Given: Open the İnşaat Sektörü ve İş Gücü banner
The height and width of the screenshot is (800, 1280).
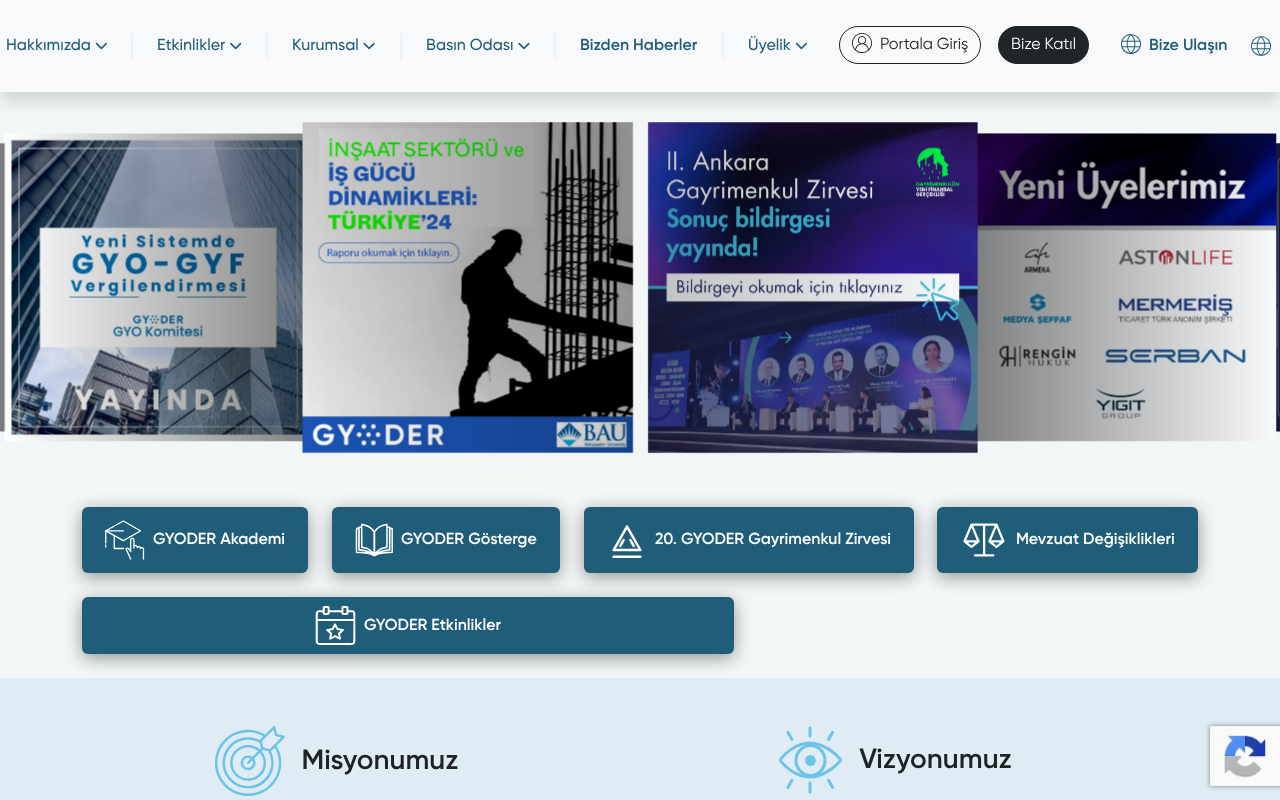Looking at the screenshot, I should (x=468, y=288).
